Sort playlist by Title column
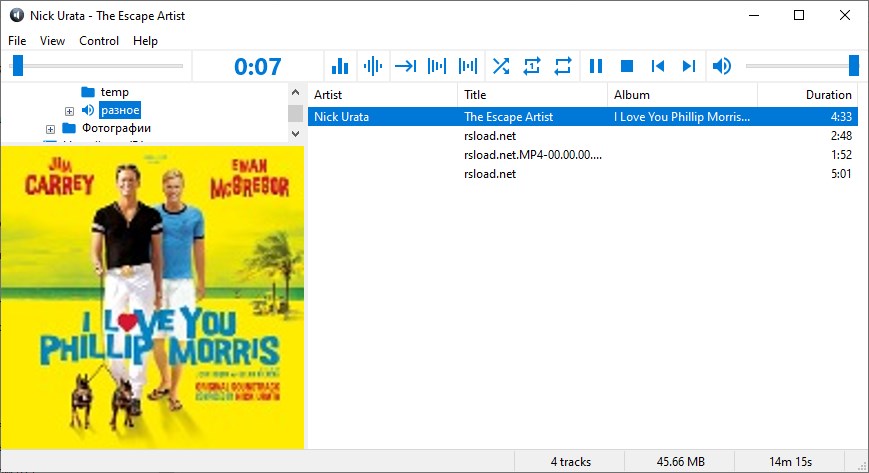 [x=533, y=95]
